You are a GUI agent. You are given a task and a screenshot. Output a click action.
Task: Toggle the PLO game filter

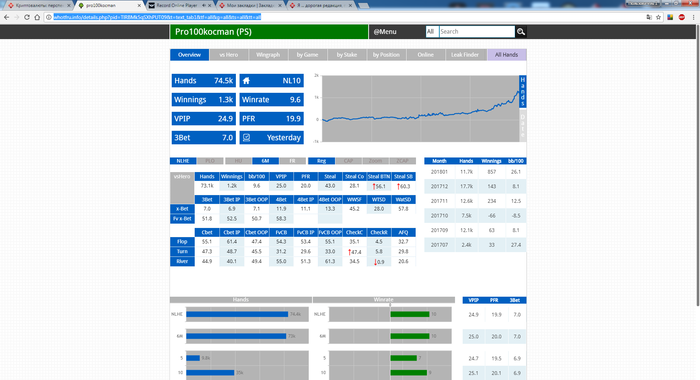click(210, 161)
